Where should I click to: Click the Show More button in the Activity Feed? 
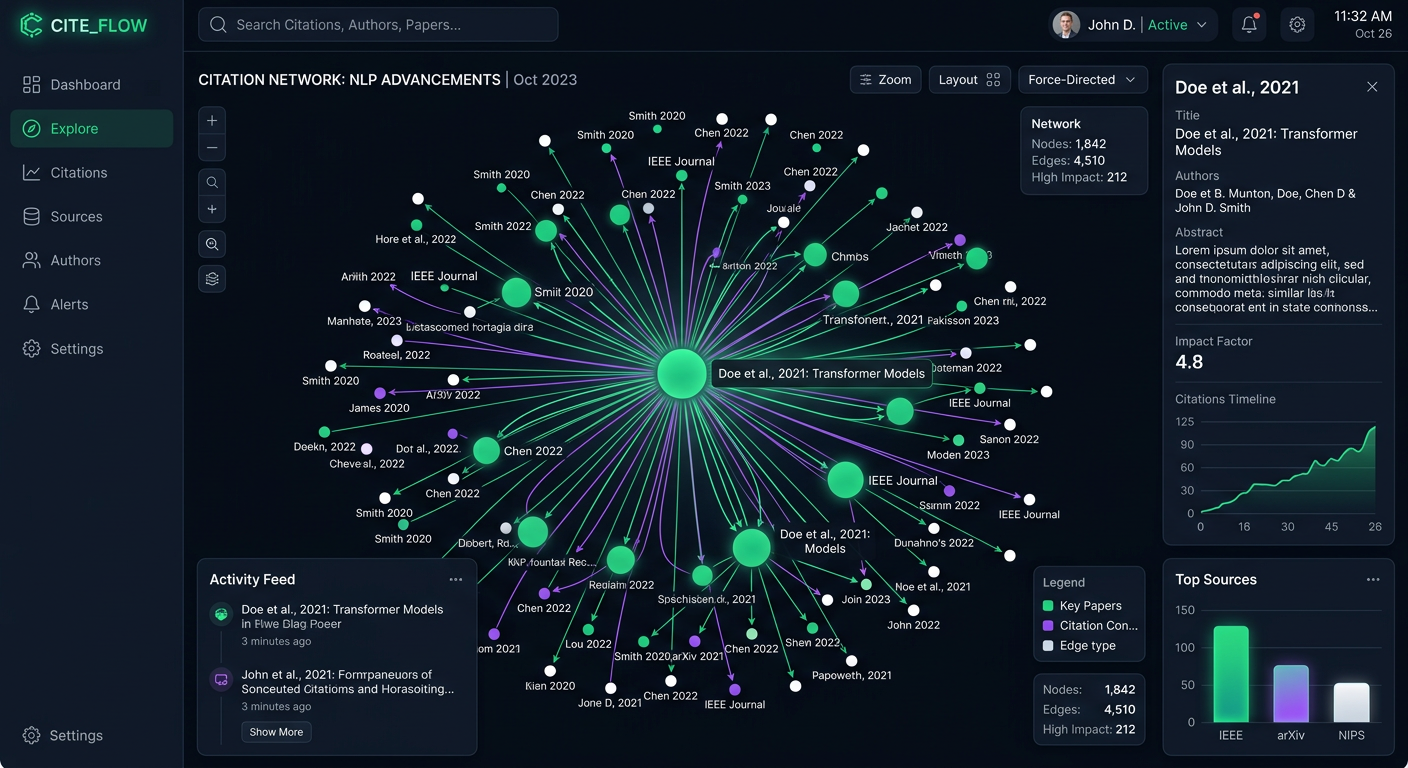tap(276, 732)
